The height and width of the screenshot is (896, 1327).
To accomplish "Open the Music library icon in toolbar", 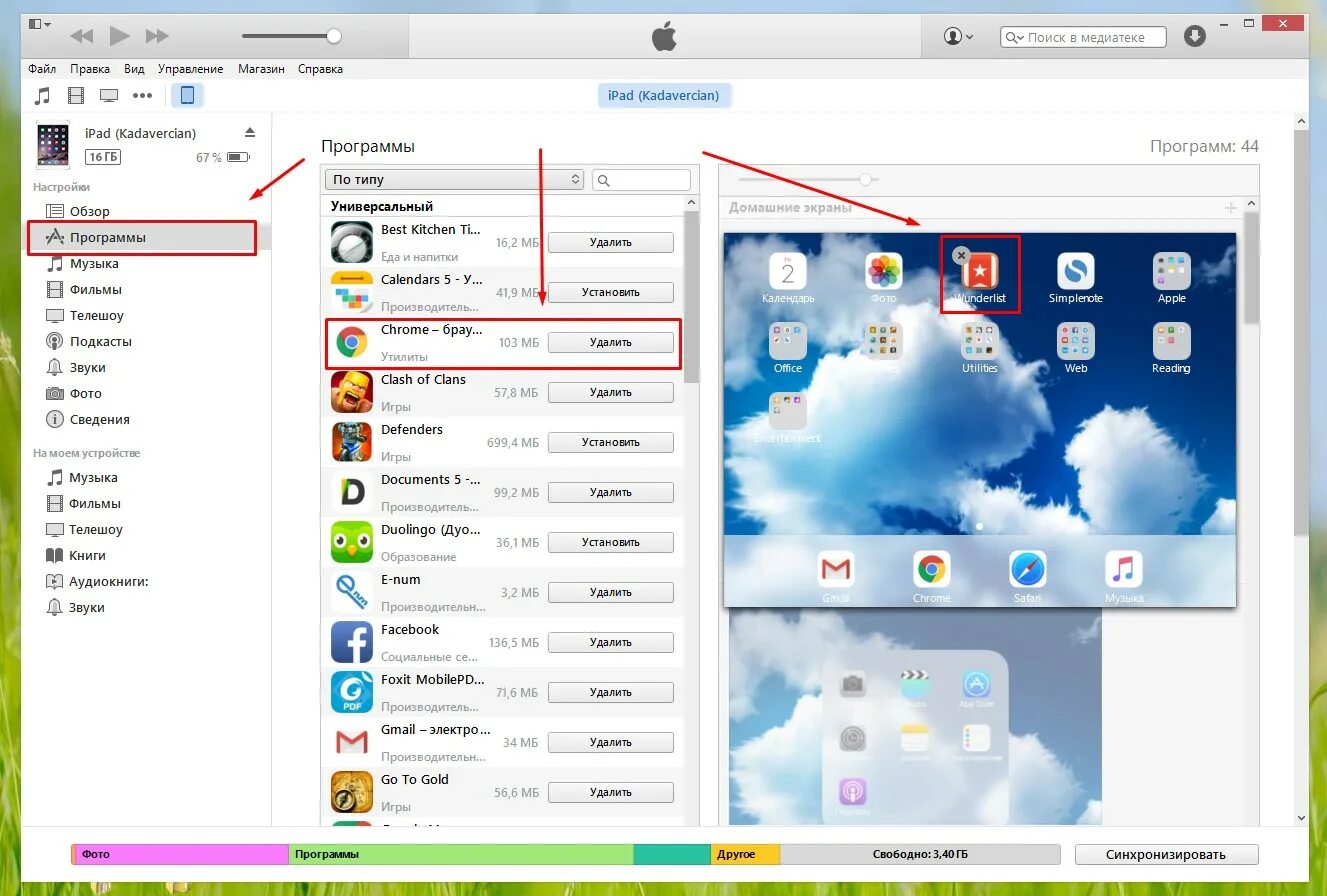I will point(42,96).
